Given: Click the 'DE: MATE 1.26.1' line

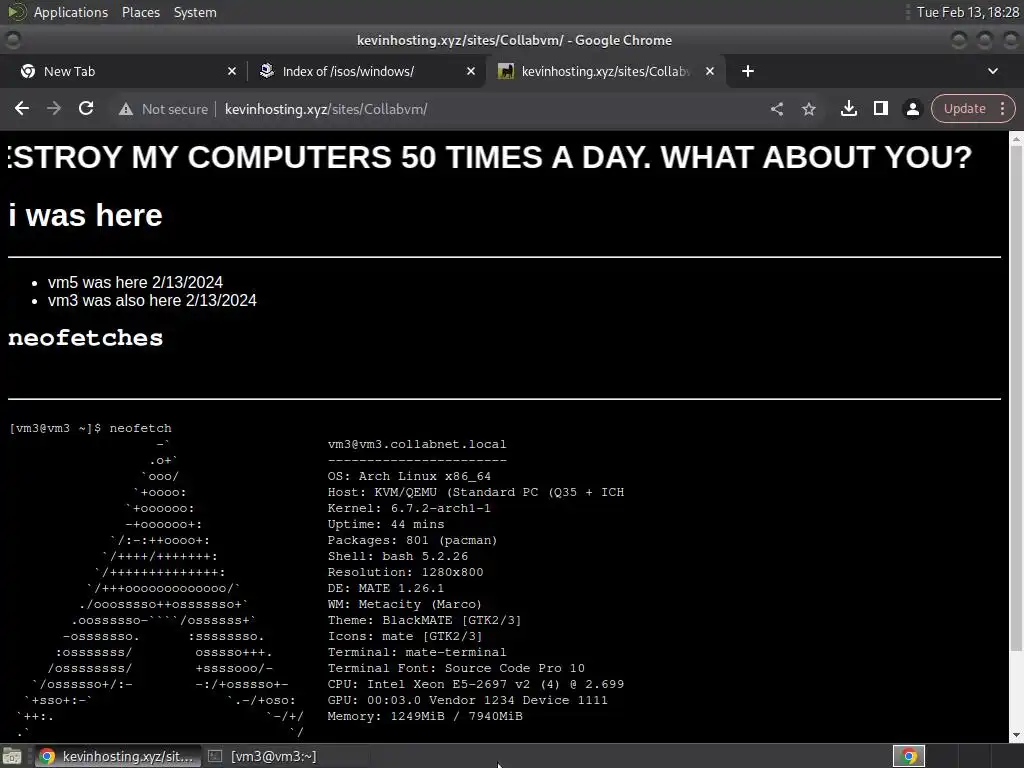Looking at the screenshot, I should (x=385, y=588).
